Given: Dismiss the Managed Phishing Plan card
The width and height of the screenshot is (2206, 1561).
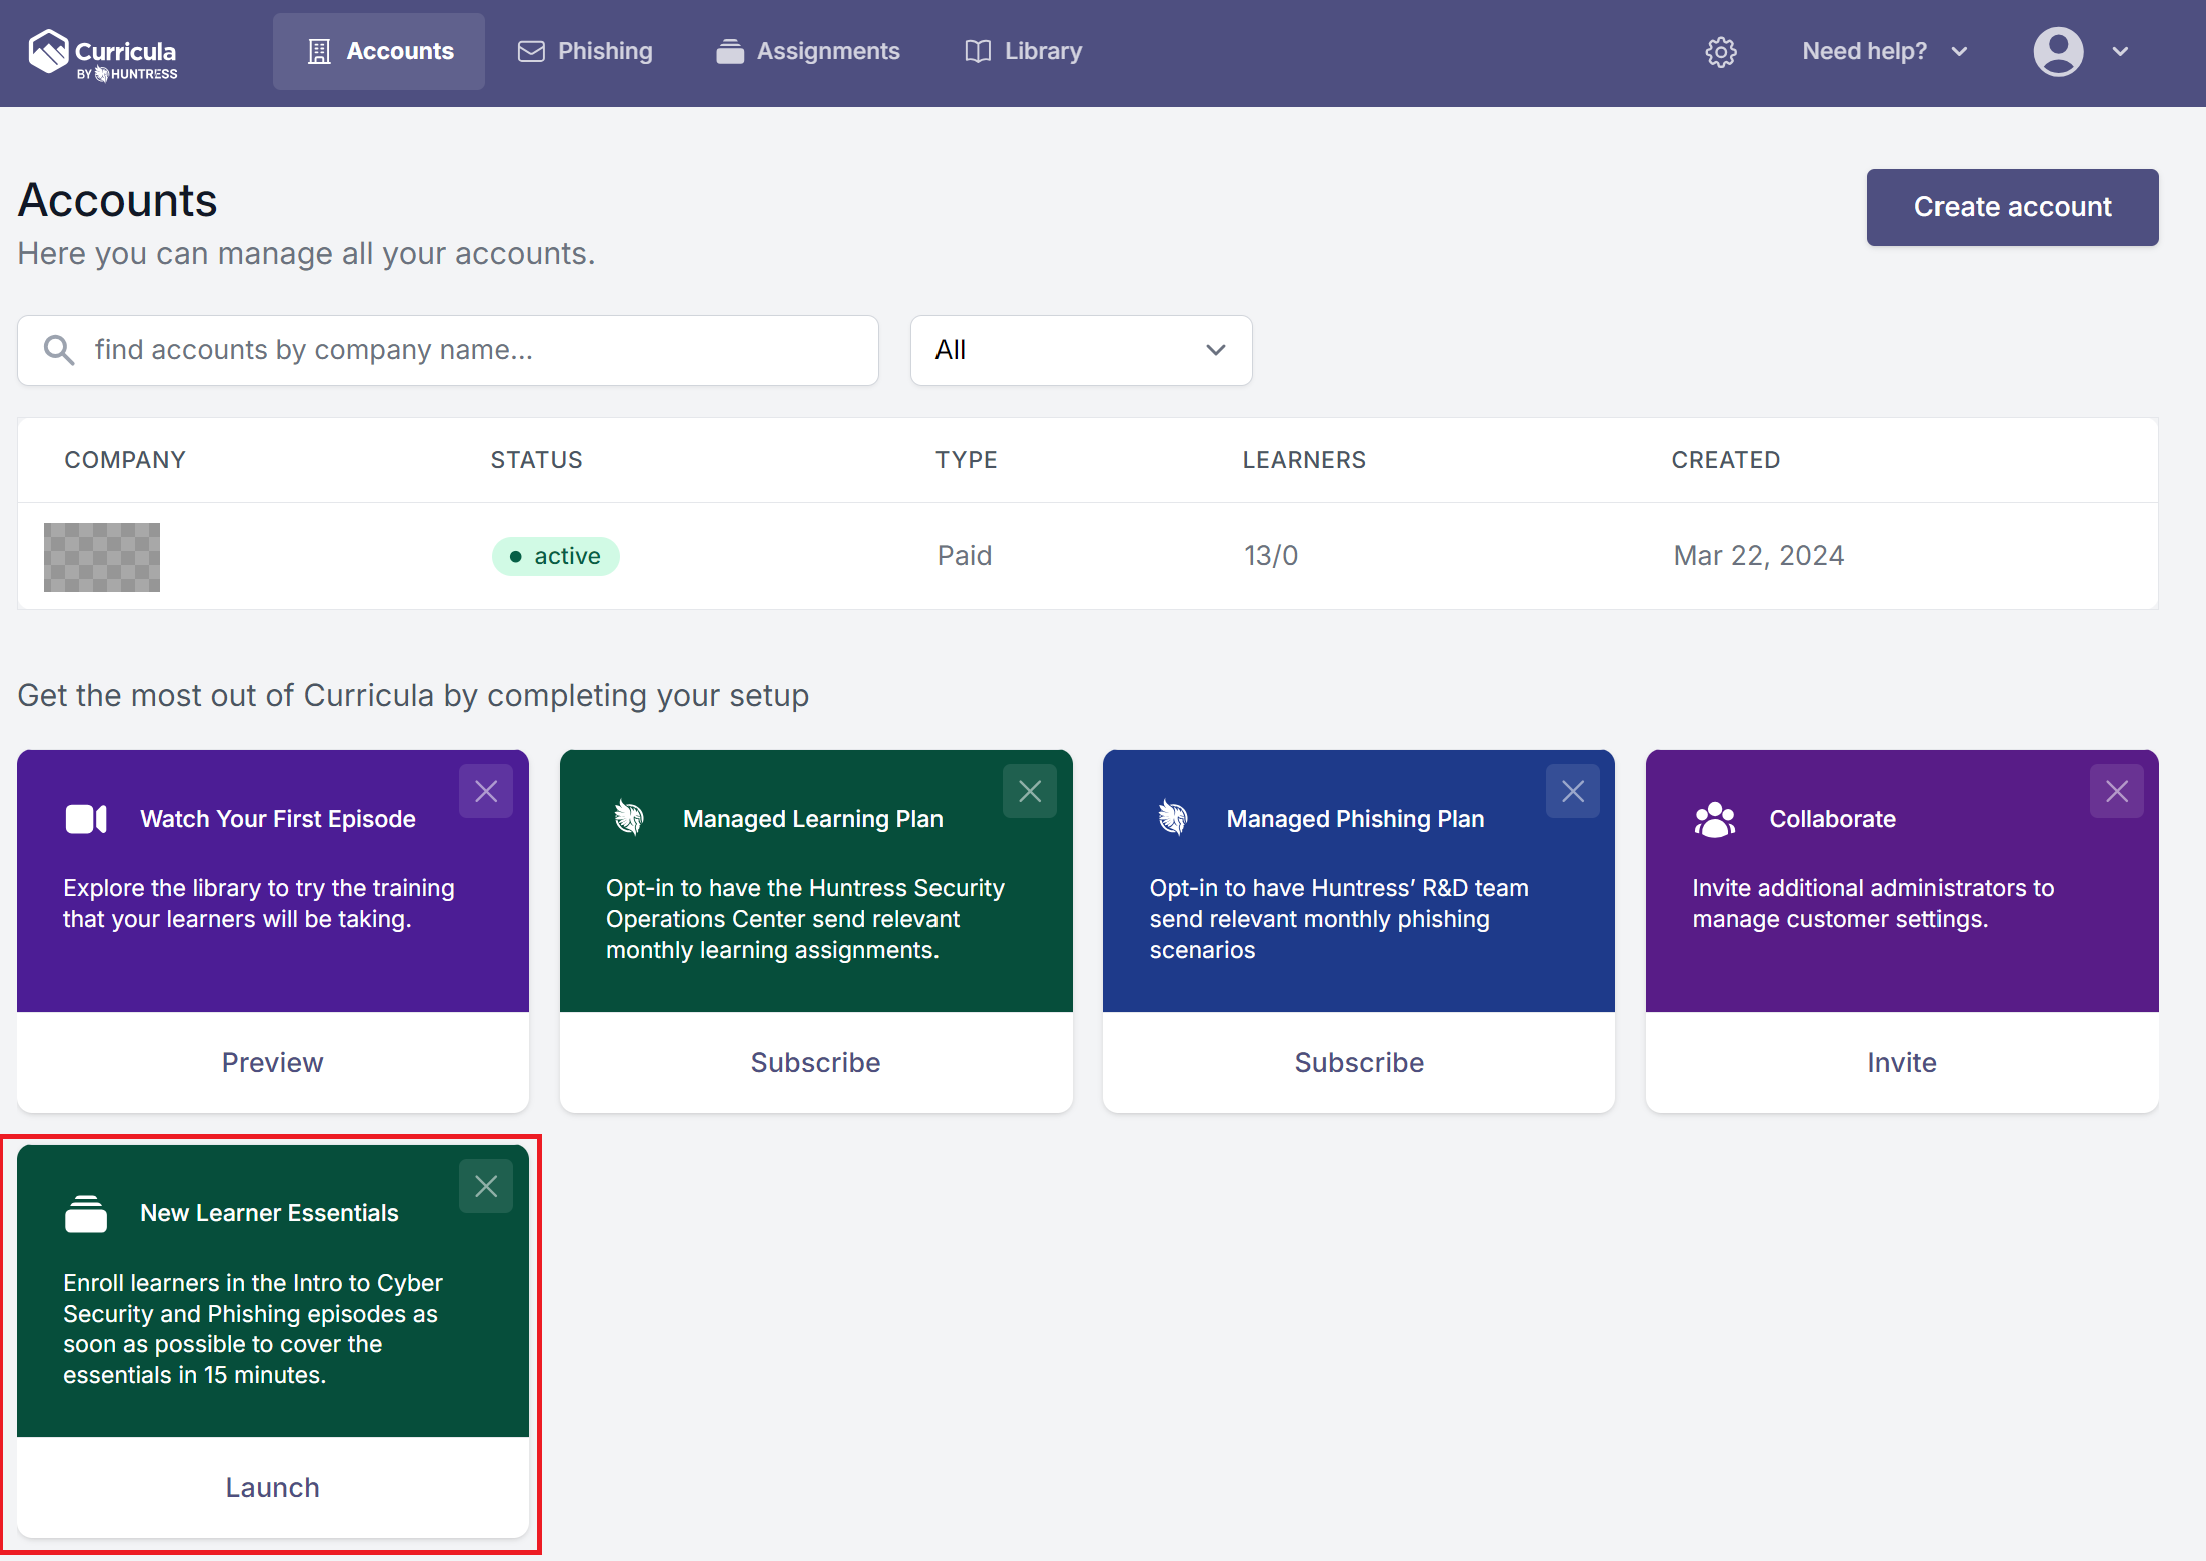Looking at the screenshot, I should 1573,791.
